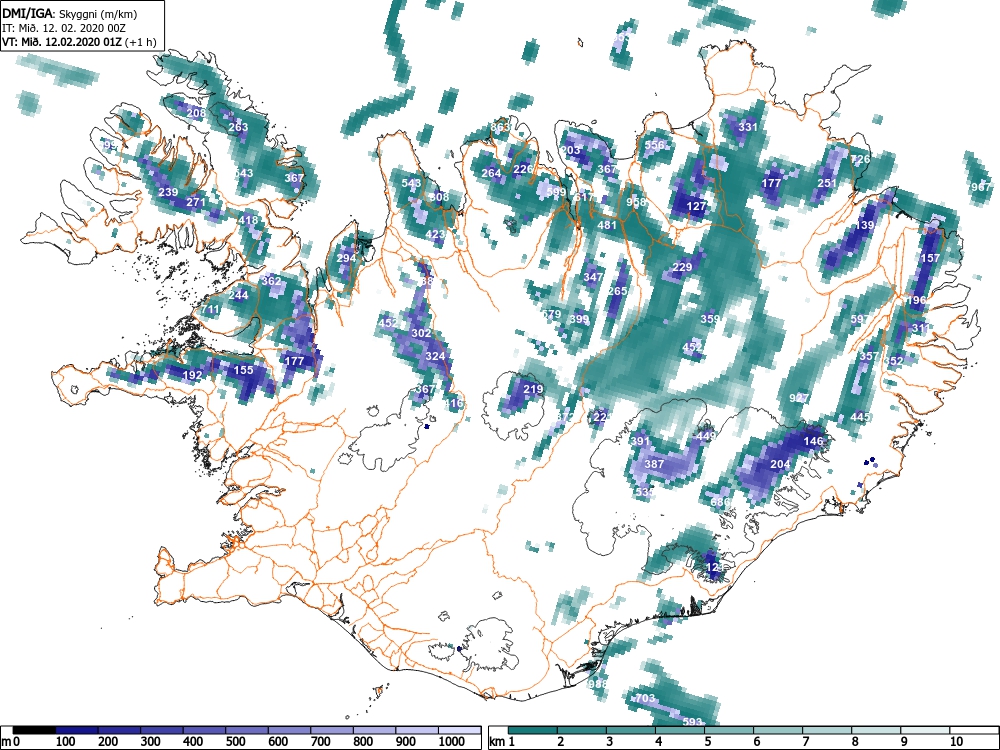Click the '1000' label on the meter legend
The image size is (1000, 750).
click(x=452, y=742)
